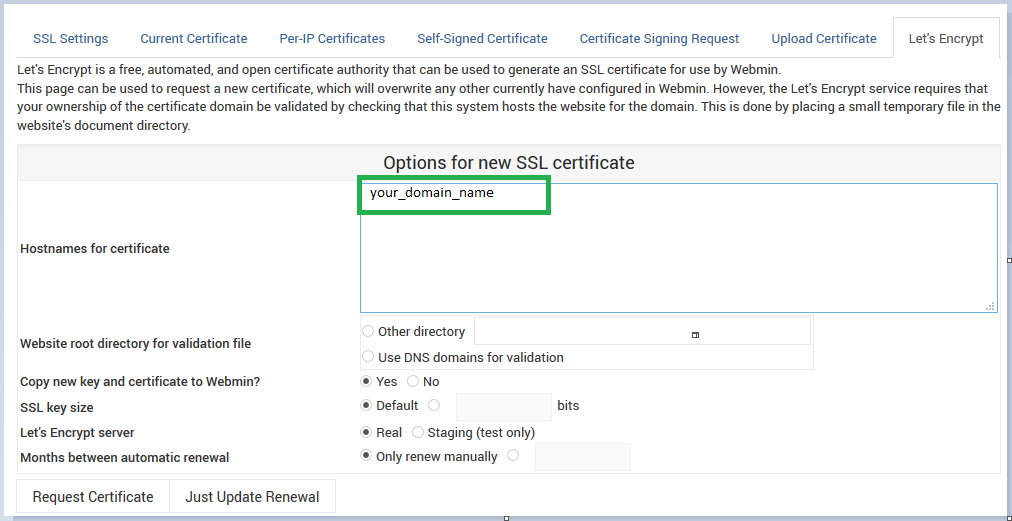Click the SSL key size bits field
Viewport: 1012px width, 521px height.
pos(503,407)
